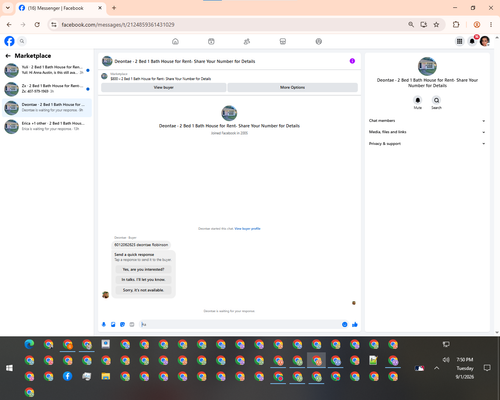500x400 pixels.
Task: Attach a file using the image icon
Action: pyautogui.click(x=113, y=324)
